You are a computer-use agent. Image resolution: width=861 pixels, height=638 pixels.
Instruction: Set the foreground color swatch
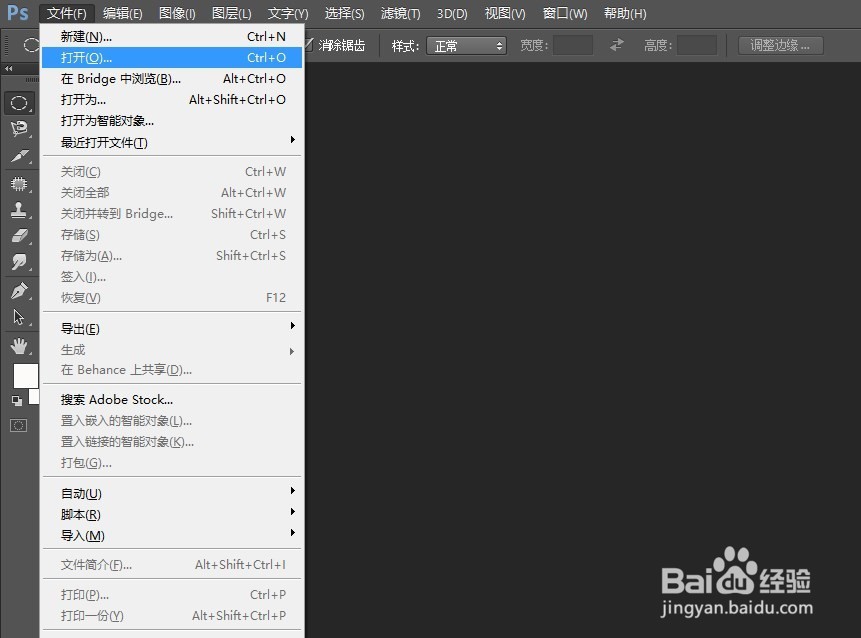coord(25,376)
